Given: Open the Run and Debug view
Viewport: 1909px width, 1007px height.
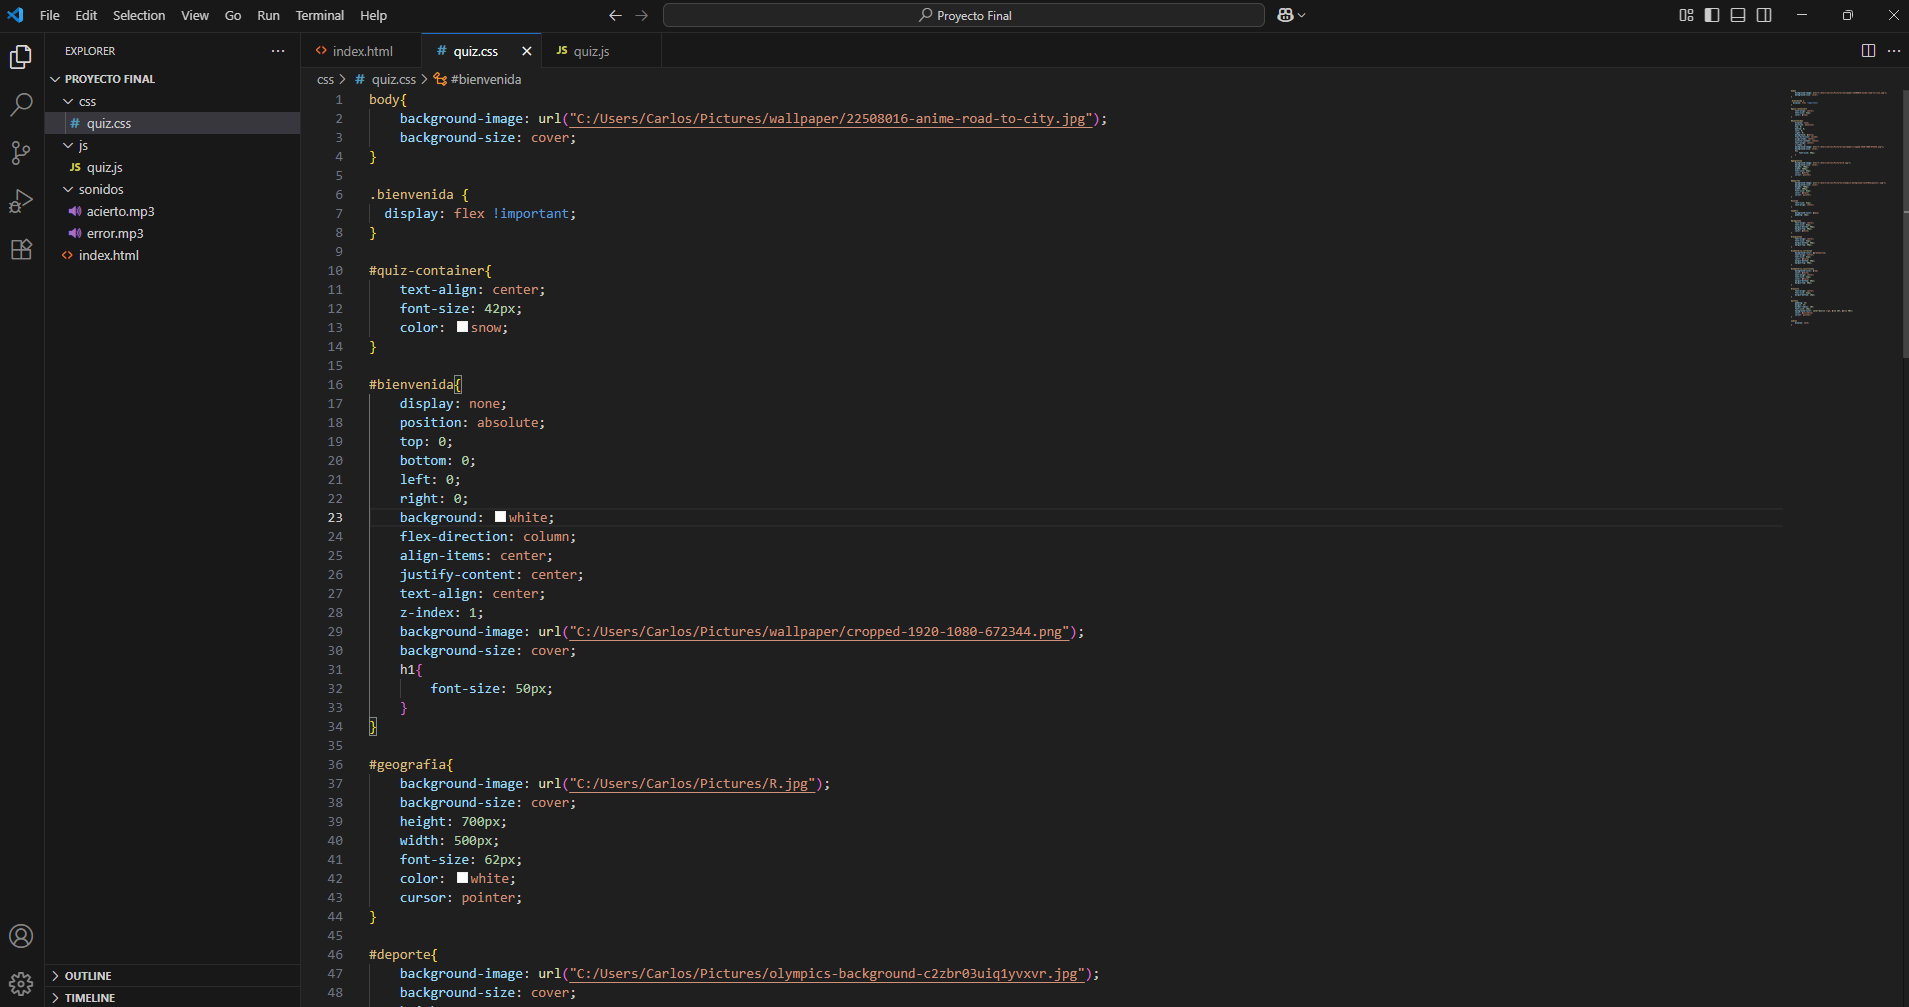Looking at the screenshot, I should pyautogui.click(x=21, y=201).
